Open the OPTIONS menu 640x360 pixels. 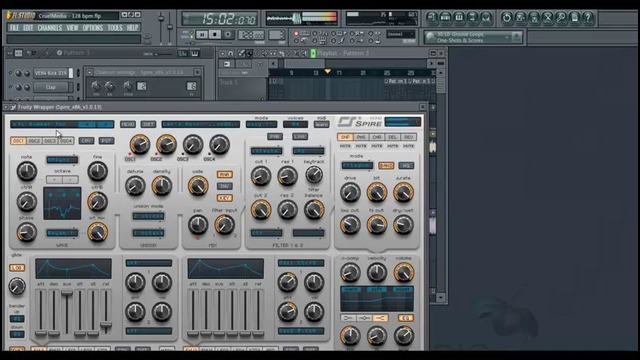click(93, 28)
